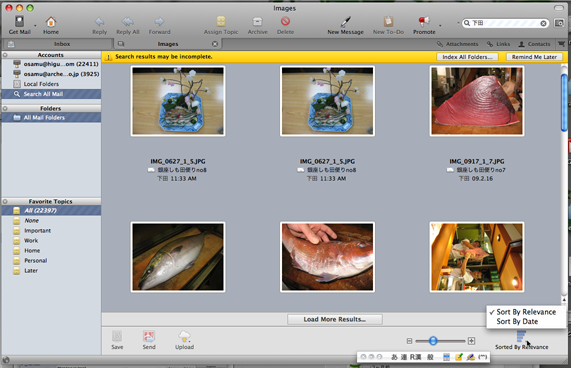Open the tuna block IMG_0917_1_7 thumbnail
571x368 pixels.
click(x=477, y=101)
